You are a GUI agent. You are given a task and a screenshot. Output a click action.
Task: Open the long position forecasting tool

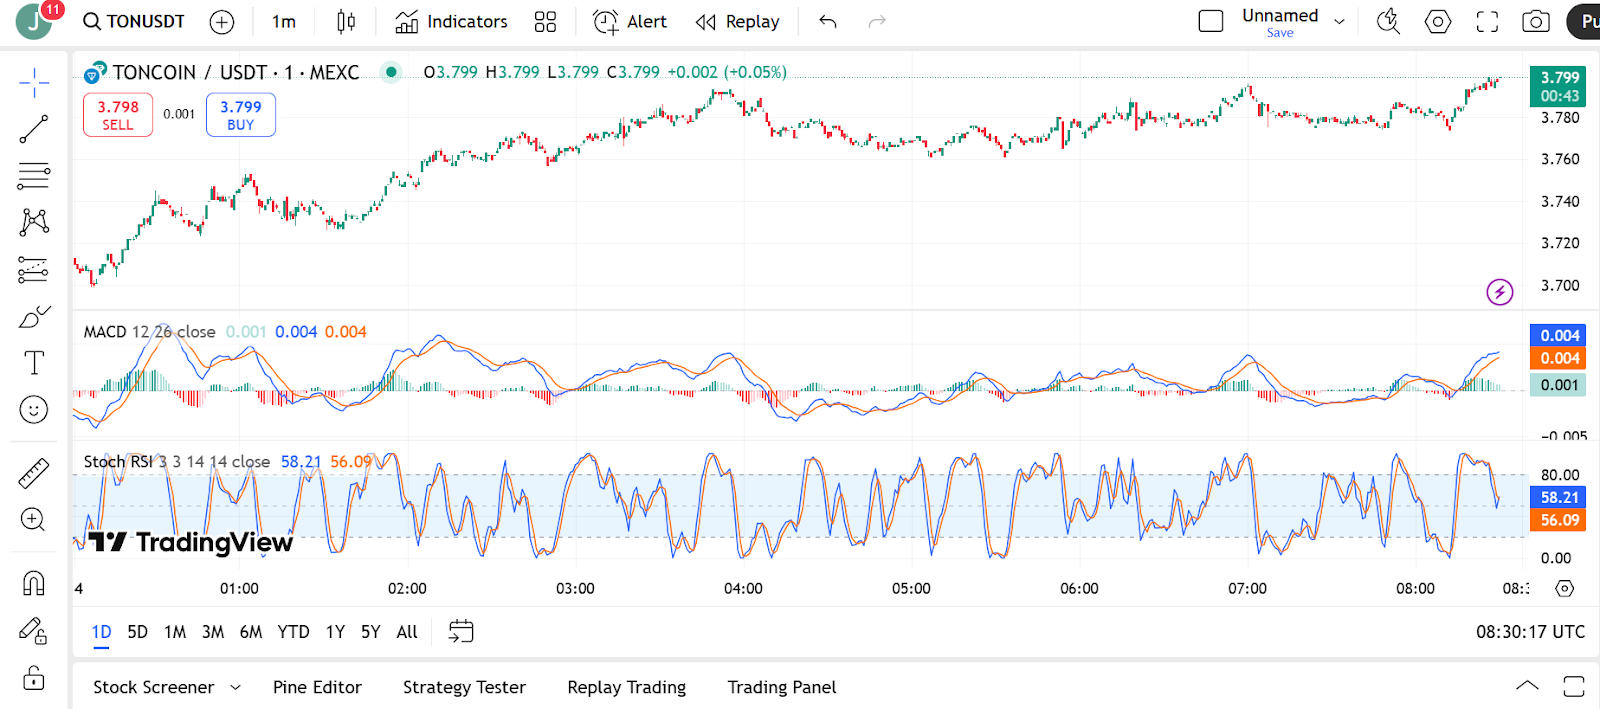pos(34,269)
